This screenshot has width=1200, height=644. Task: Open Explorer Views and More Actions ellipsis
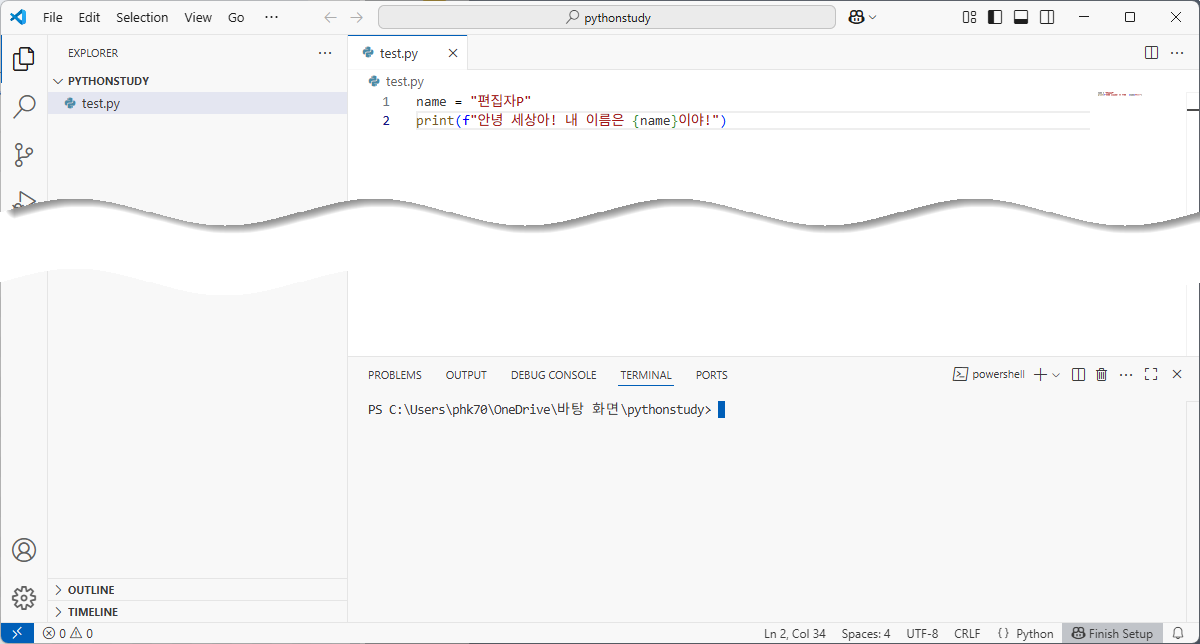pyautogui.click(x=325, y=53)
